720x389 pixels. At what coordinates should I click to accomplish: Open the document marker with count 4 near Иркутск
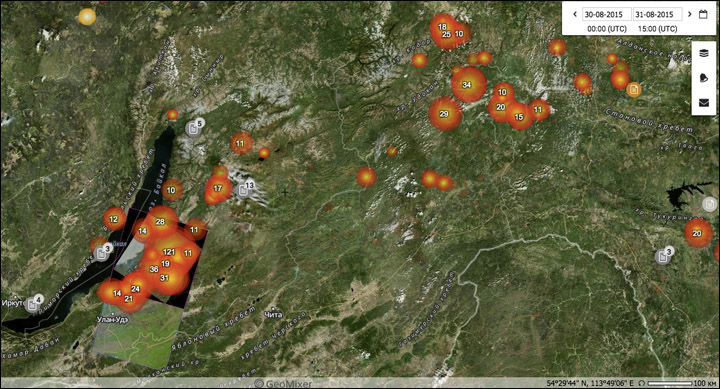click(33, 304)
